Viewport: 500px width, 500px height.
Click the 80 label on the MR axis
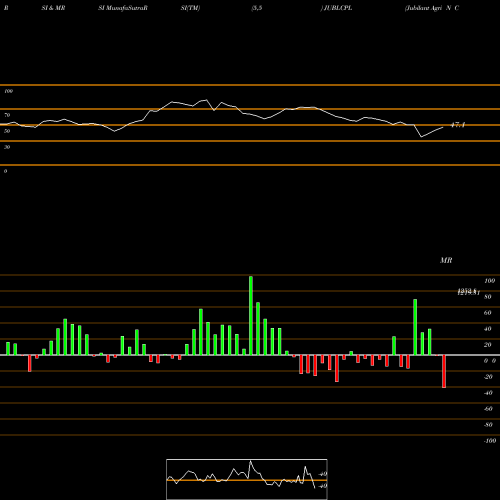click(x=488, y=297)
